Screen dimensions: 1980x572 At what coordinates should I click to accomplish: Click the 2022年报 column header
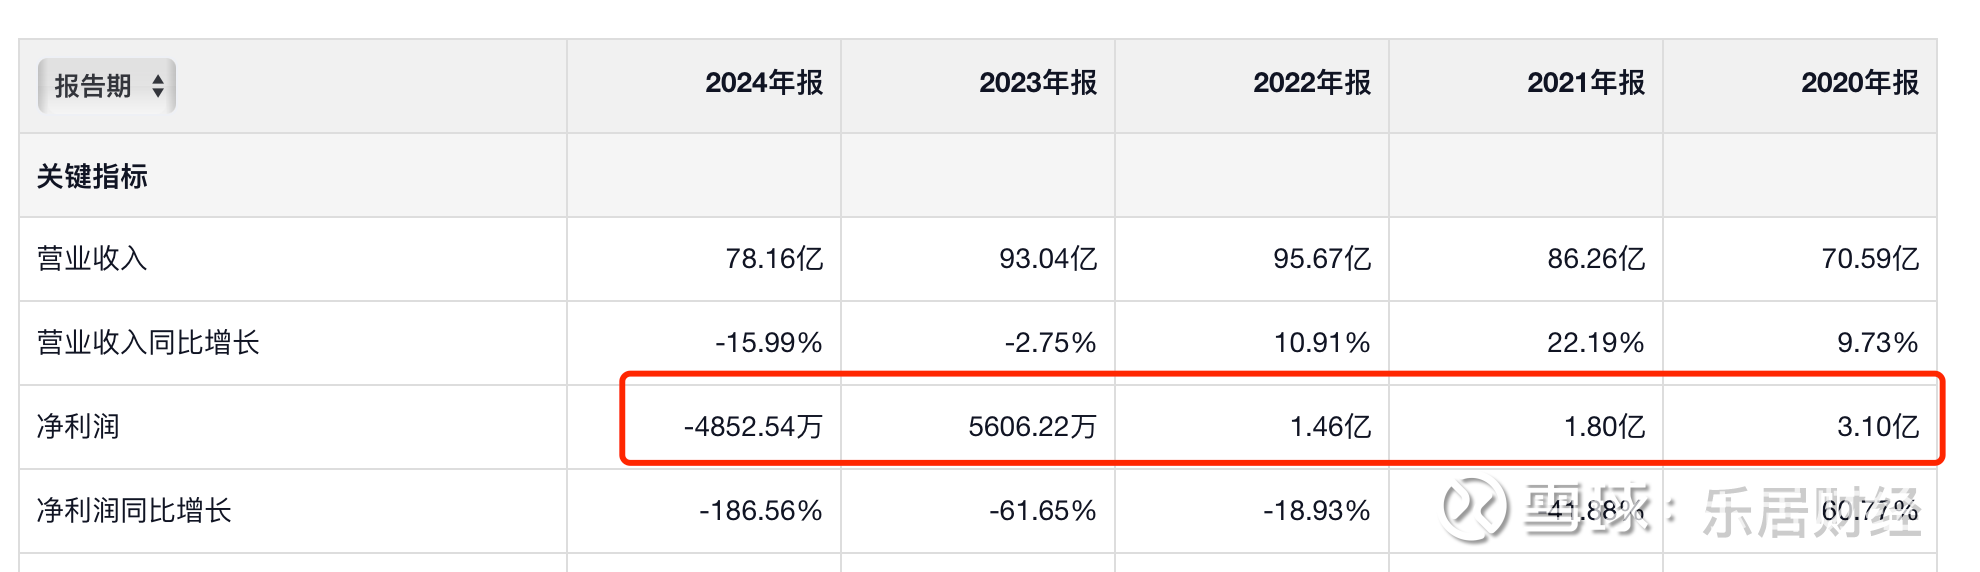point(1311,83)
